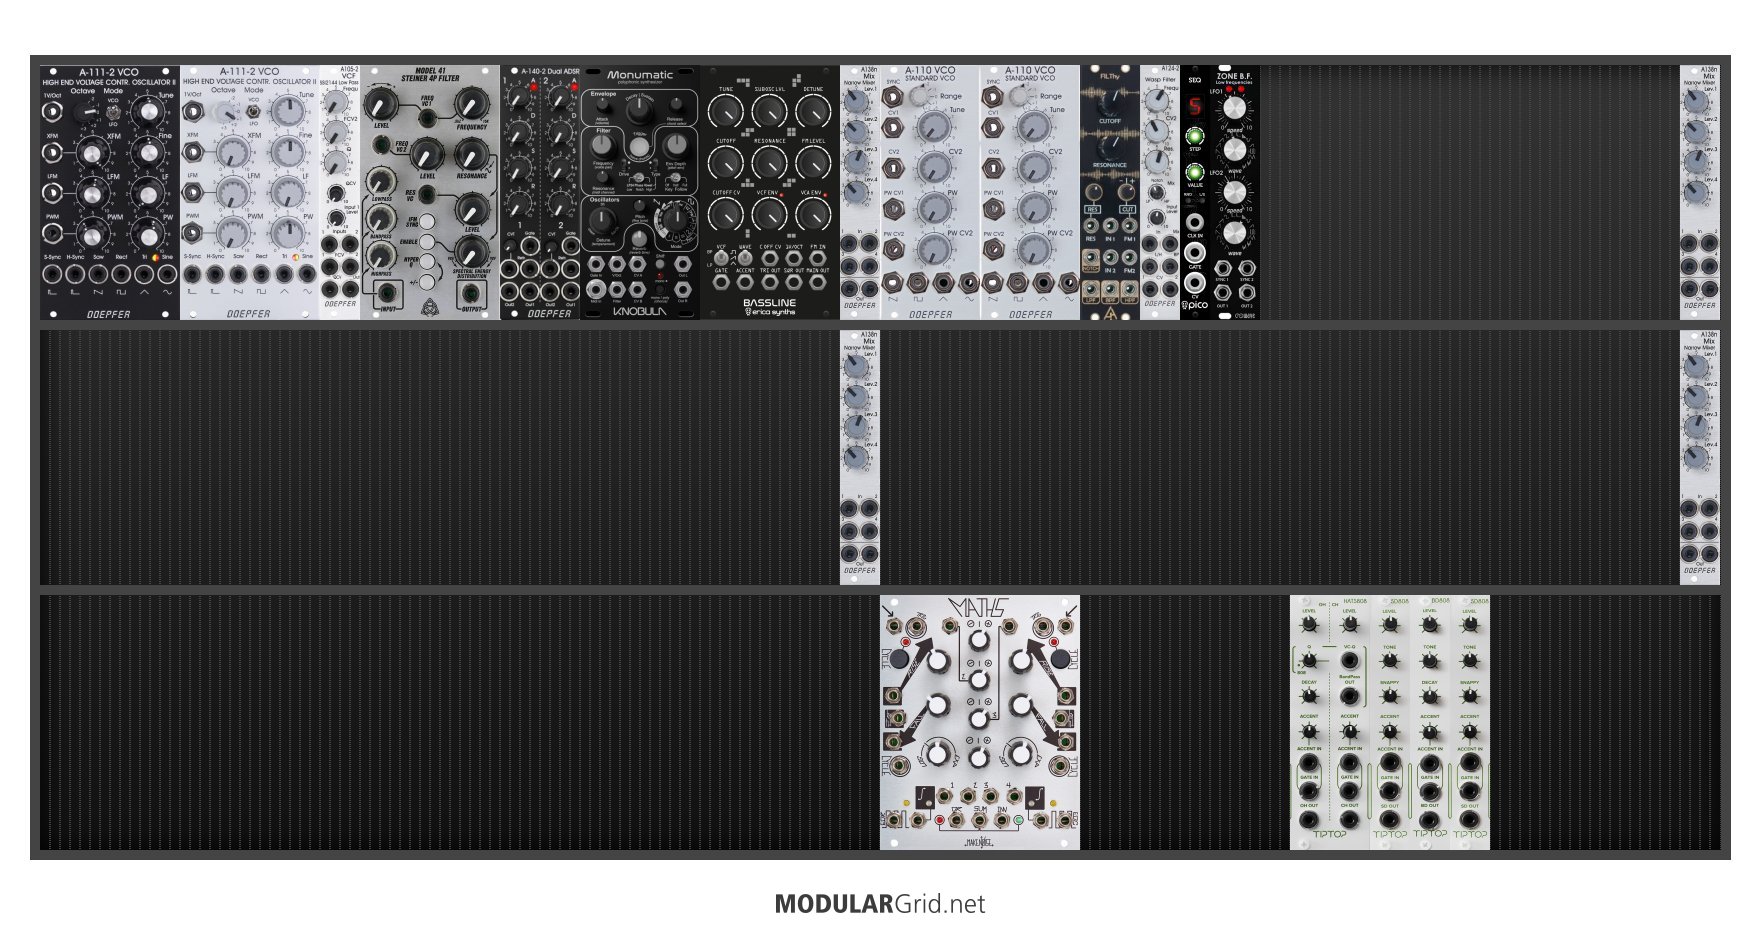Click the Decay/Sustain knob on the Monumatic Envelope

(x=638, y=112)
